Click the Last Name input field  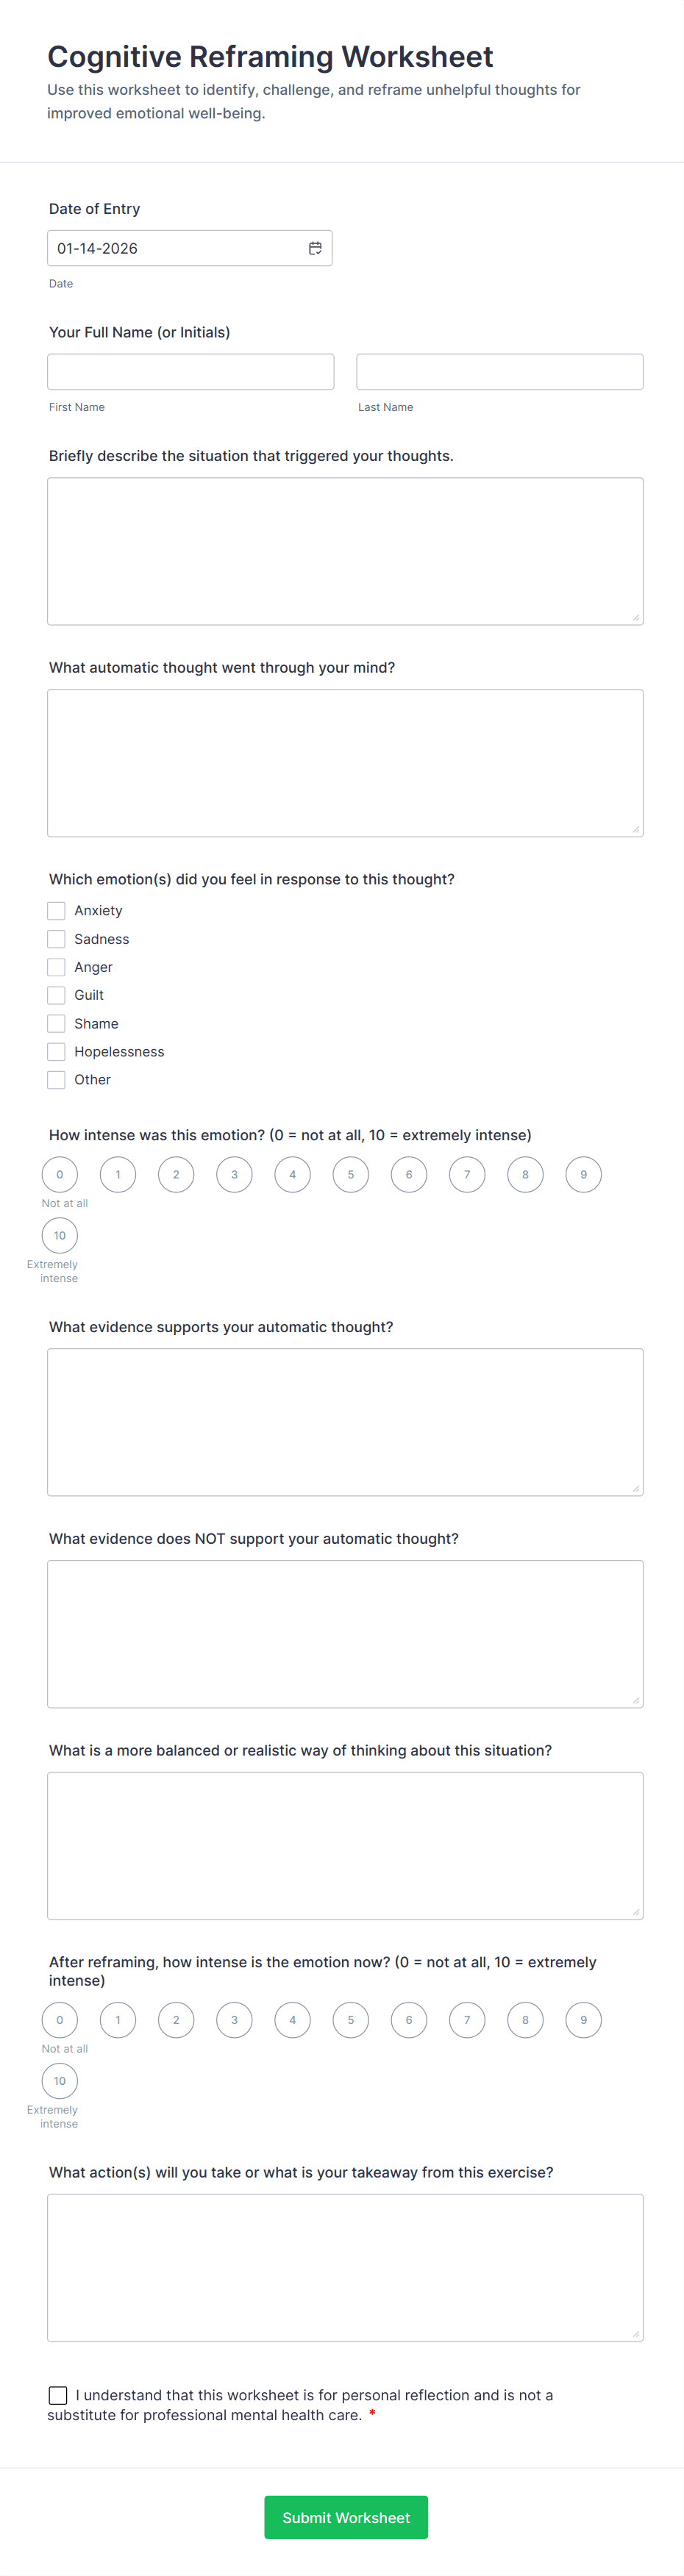tap(499, 371)
